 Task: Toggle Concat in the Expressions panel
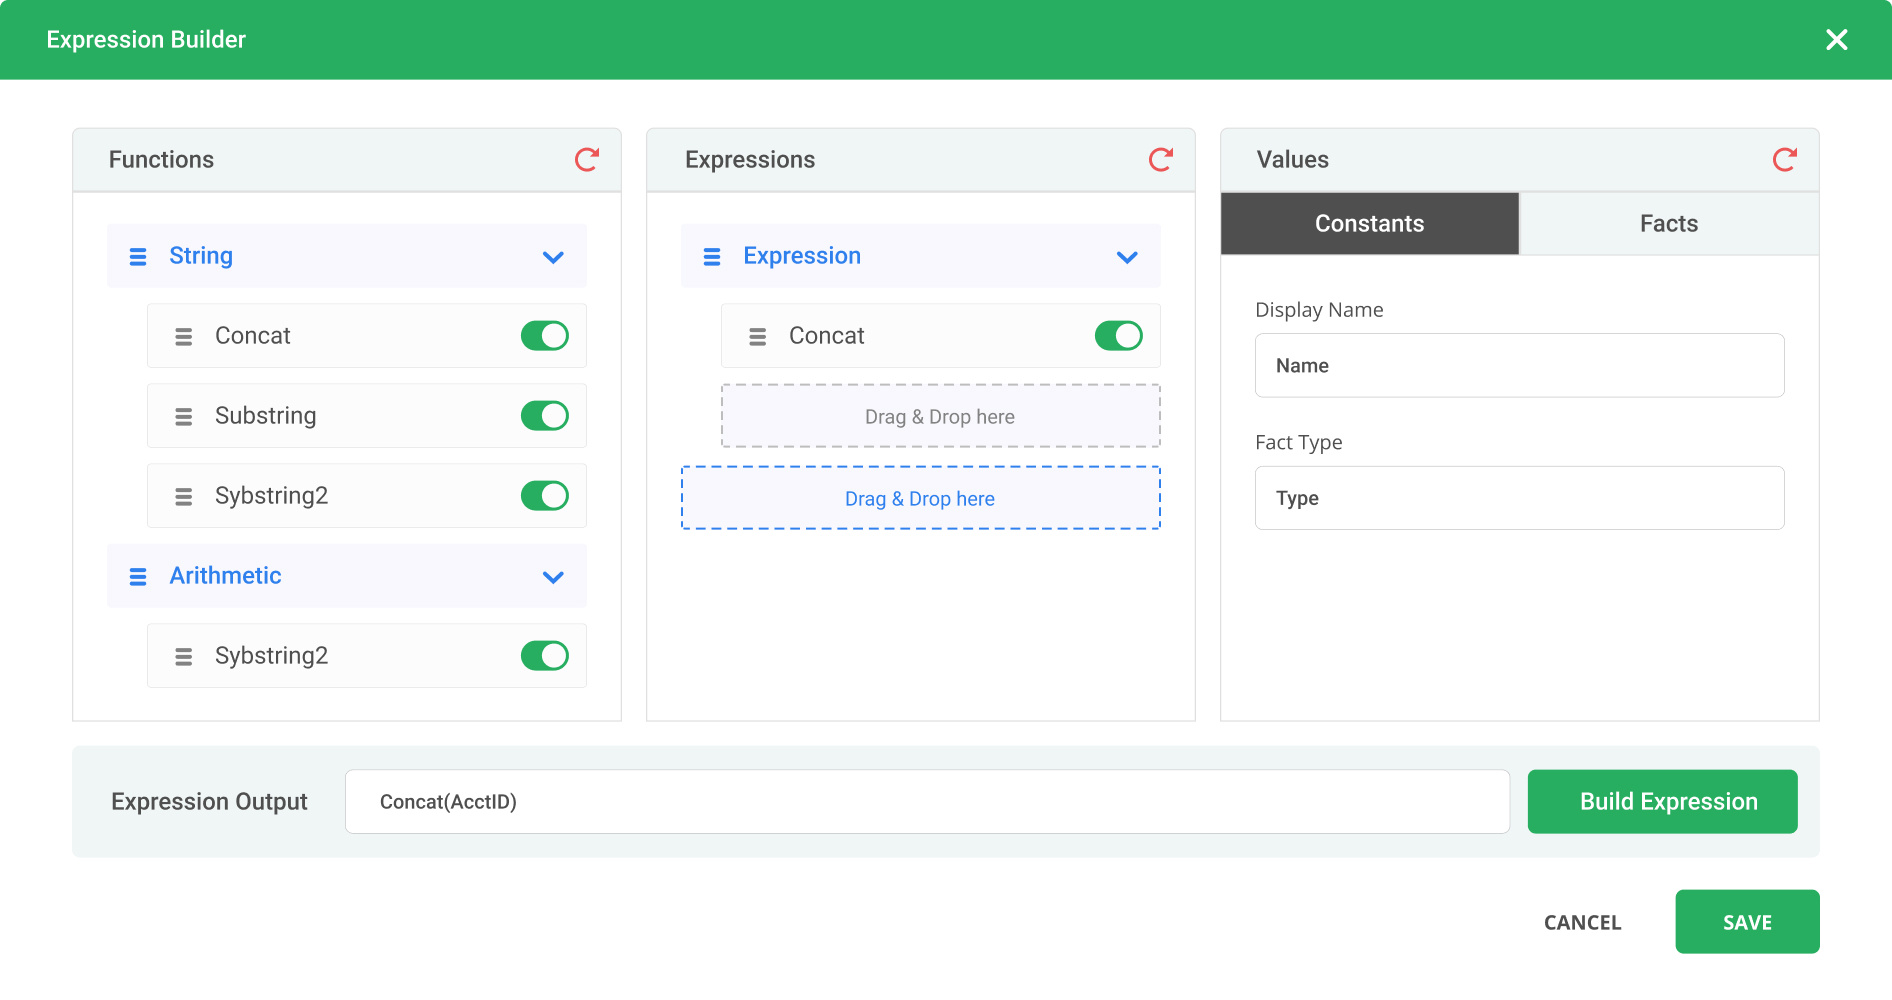tap(1119, 336)
